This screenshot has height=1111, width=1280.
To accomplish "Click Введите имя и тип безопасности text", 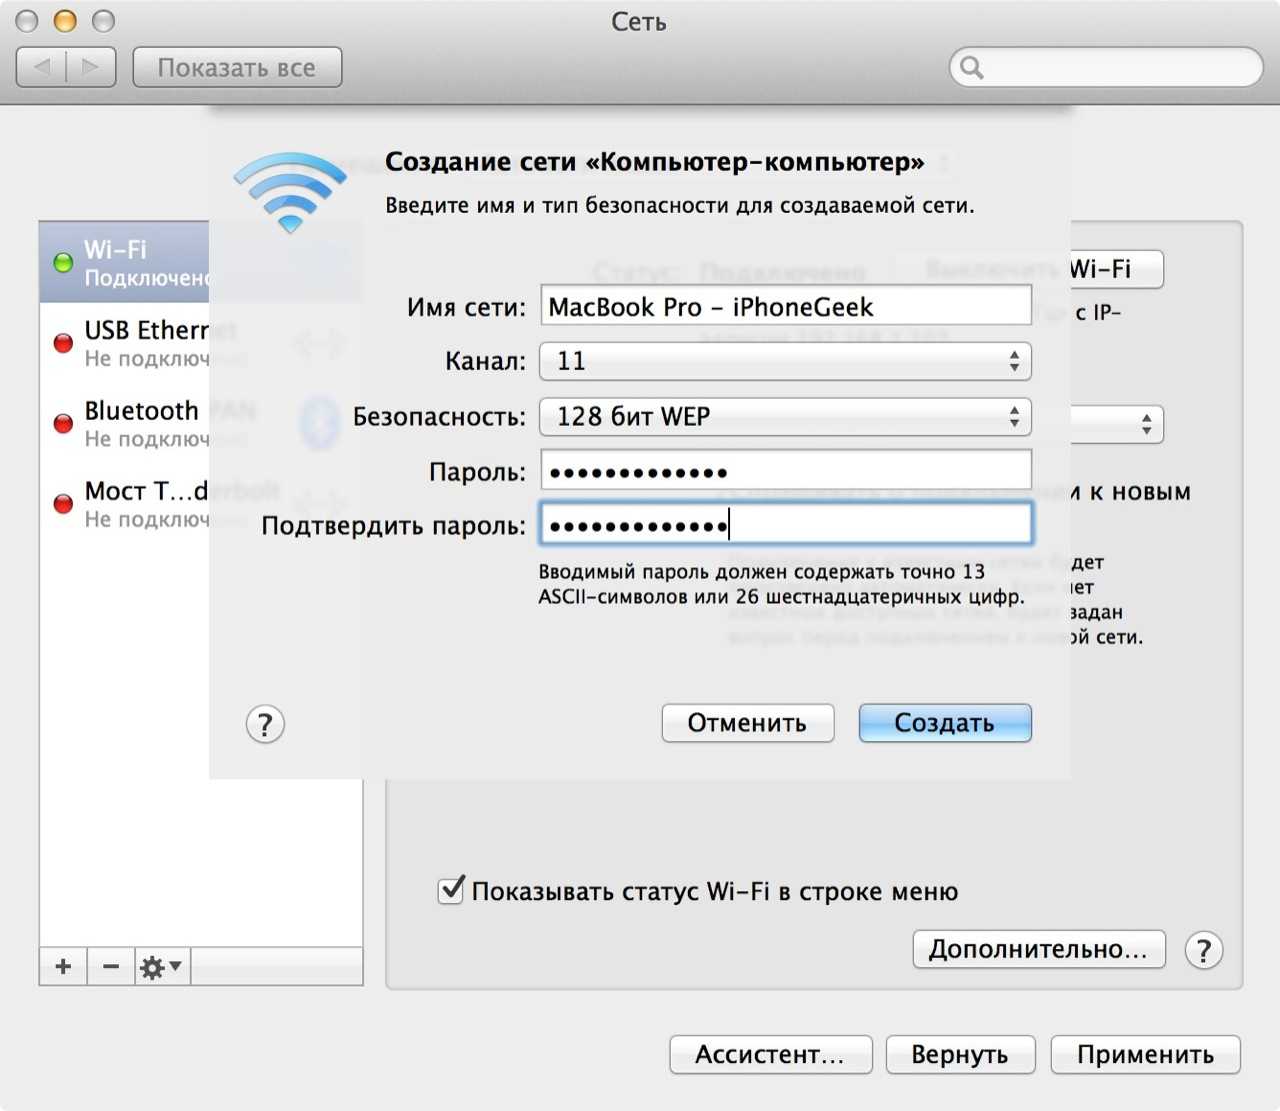I will (680, 206).
